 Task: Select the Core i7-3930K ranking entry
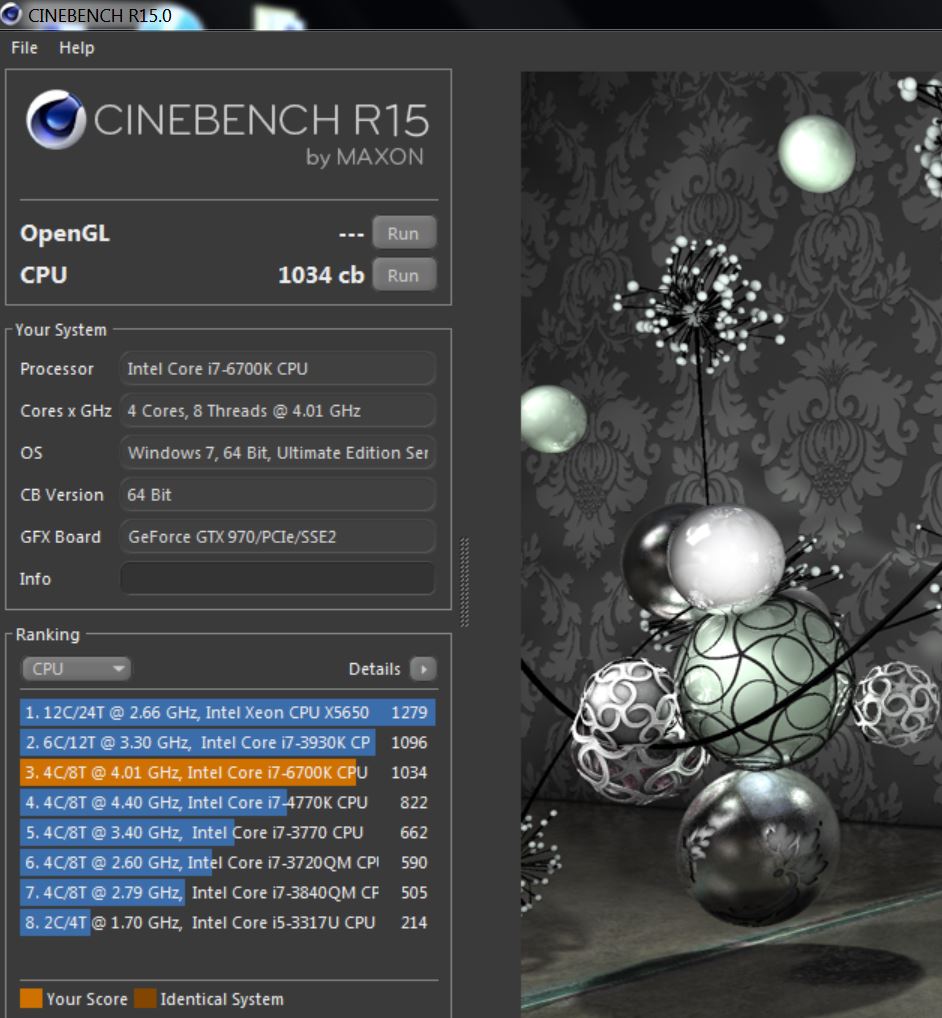(228, 742)
